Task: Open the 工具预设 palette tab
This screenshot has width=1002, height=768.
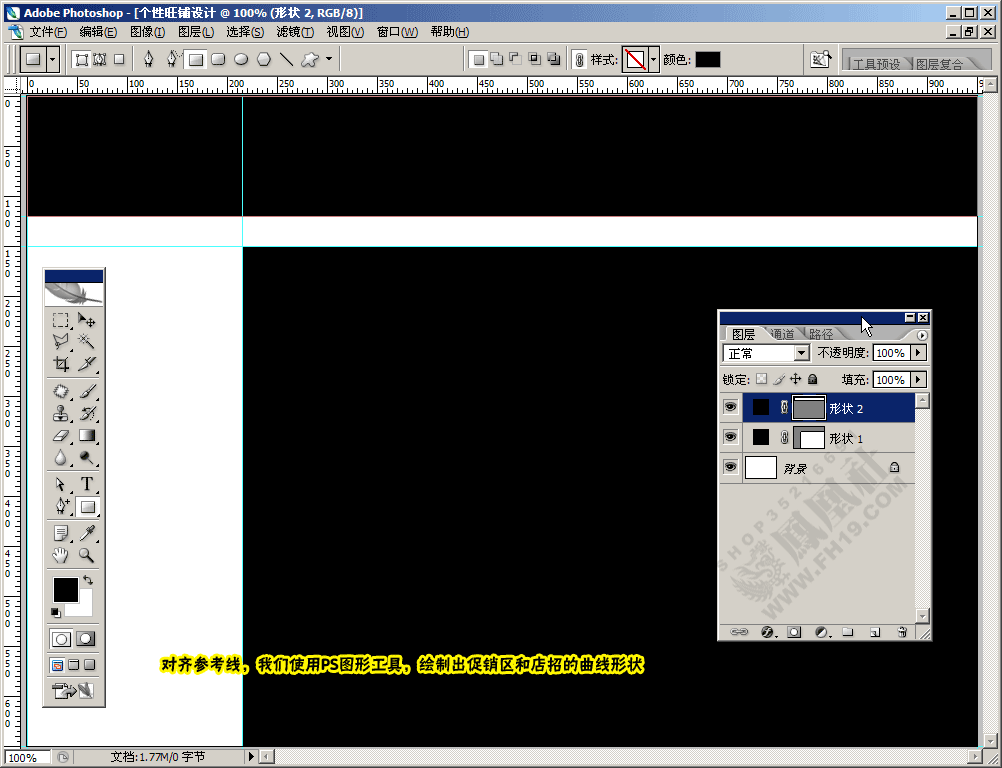Action: tap(876, 63)
